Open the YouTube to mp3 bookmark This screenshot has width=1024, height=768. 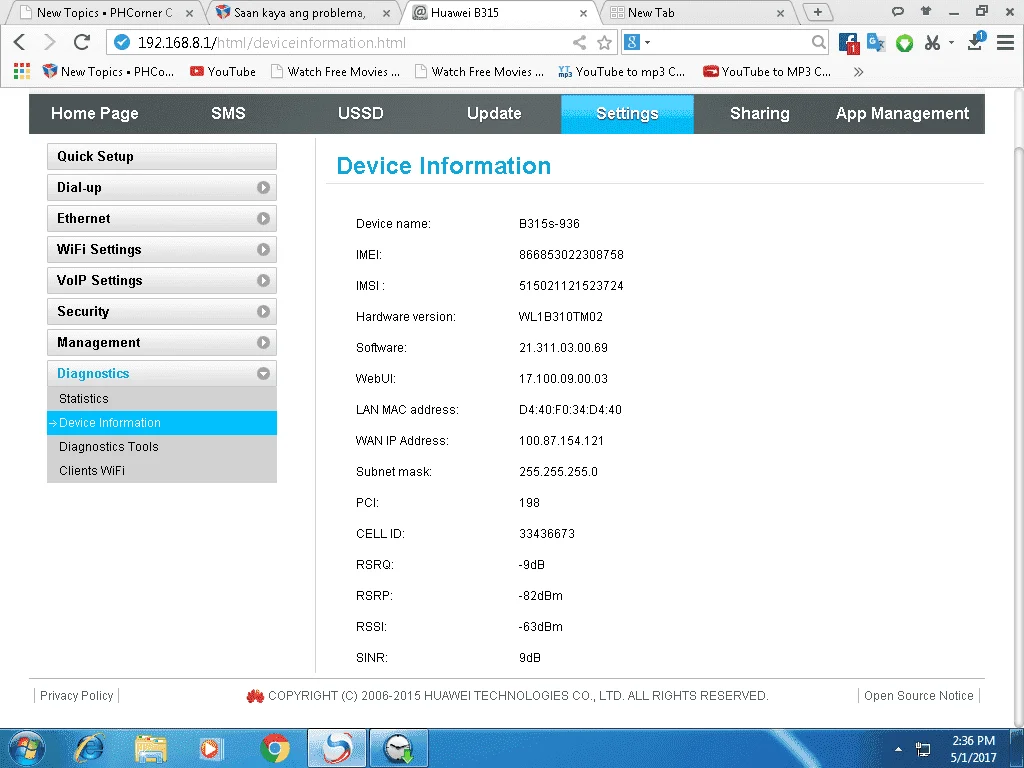tap(622, 71)
